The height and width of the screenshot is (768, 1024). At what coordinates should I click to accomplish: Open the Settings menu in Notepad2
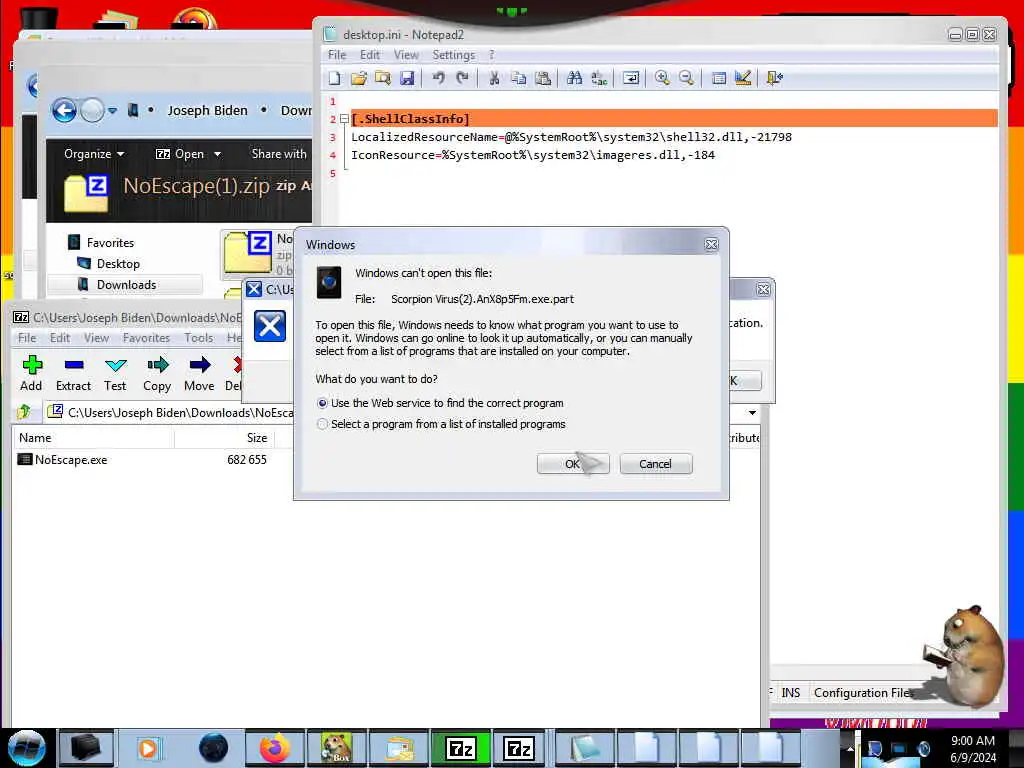(x=453, y=55)
